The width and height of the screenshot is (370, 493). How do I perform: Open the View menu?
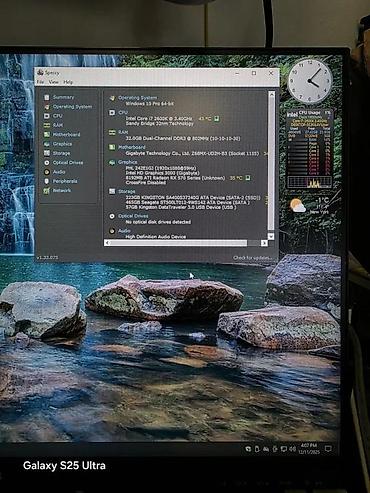point(53,82)
